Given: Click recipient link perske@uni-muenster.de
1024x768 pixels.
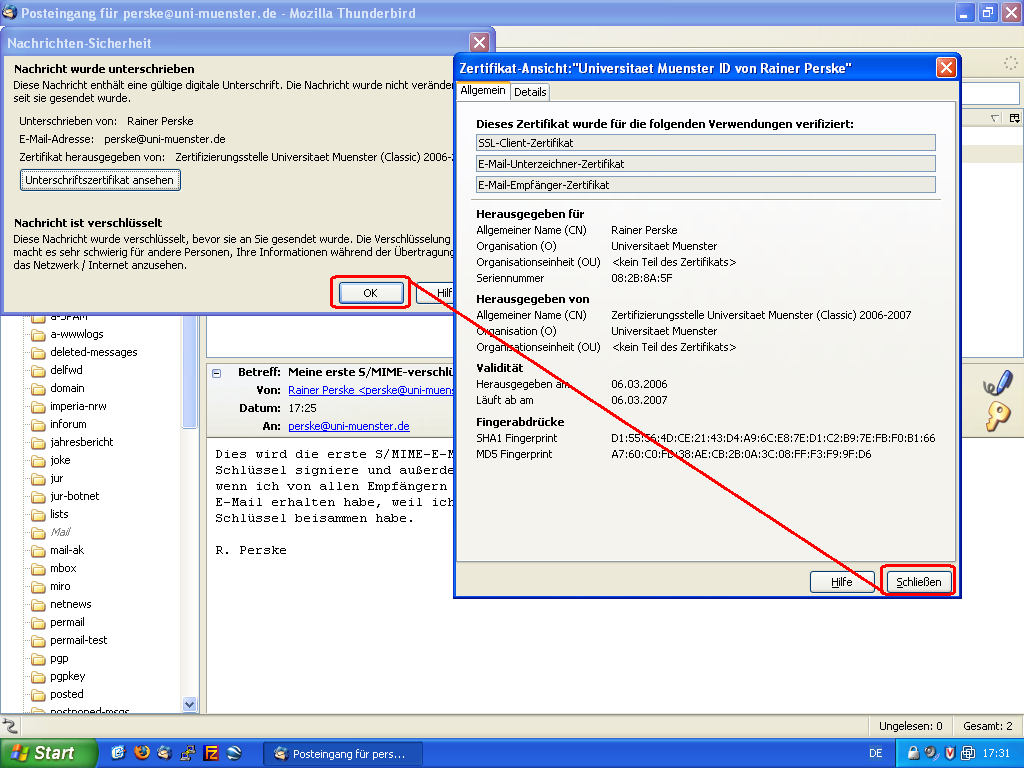Looking at the screenshot, I should coord(349,426).
